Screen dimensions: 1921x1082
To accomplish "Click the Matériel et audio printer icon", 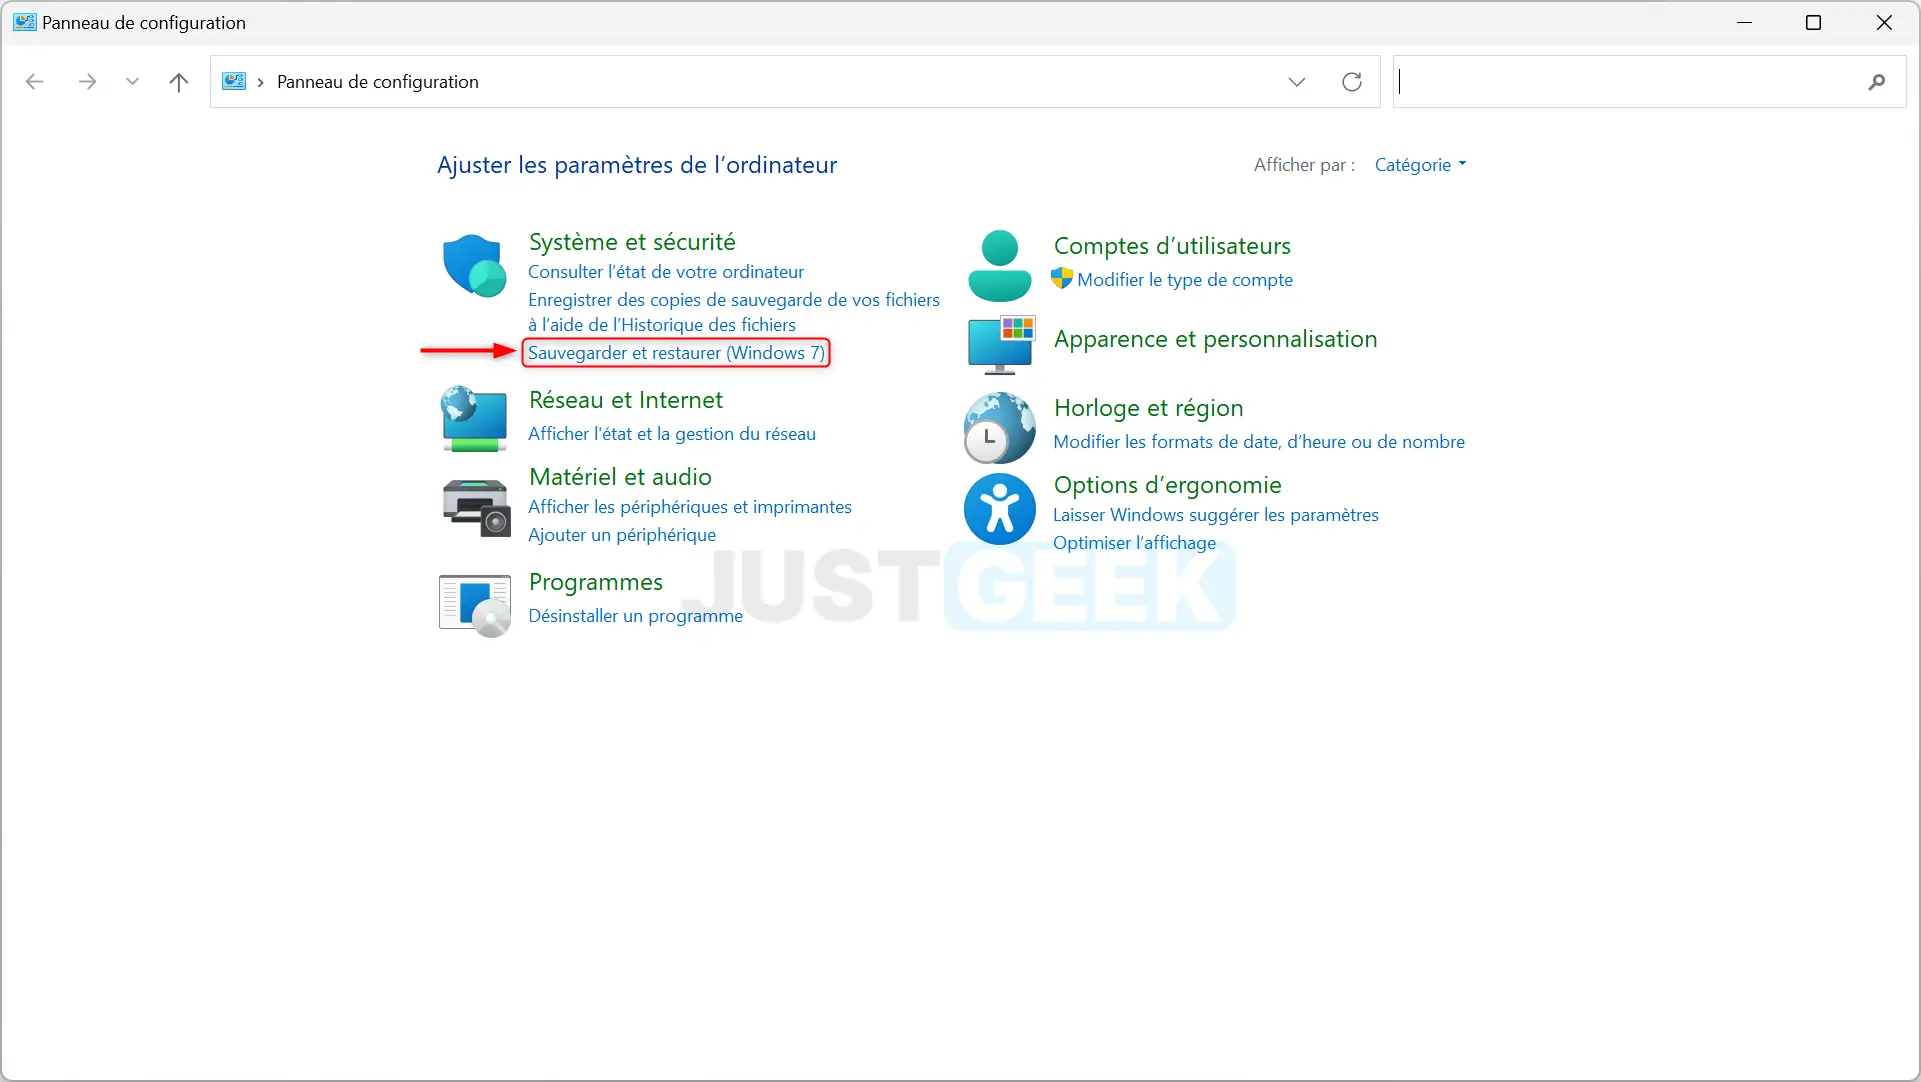I will click(x=476, y=507).
